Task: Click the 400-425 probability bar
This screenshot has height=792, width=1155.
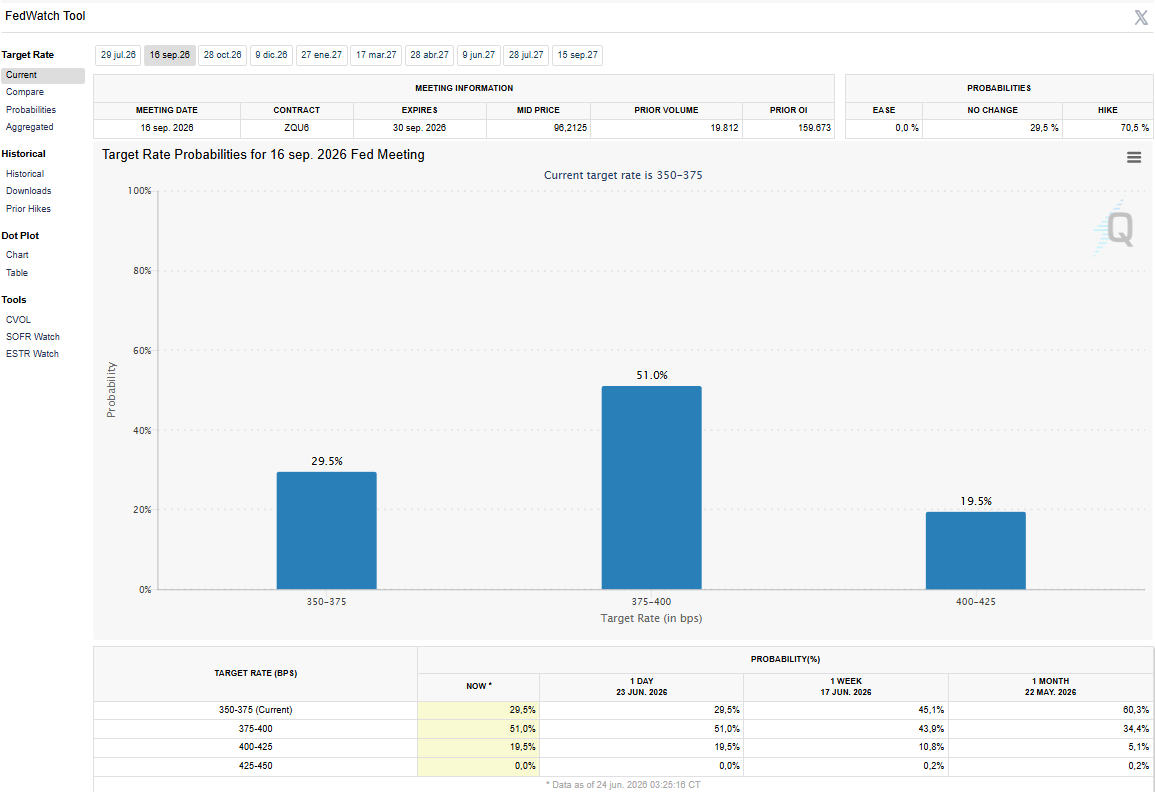Action: coord(975,550)
